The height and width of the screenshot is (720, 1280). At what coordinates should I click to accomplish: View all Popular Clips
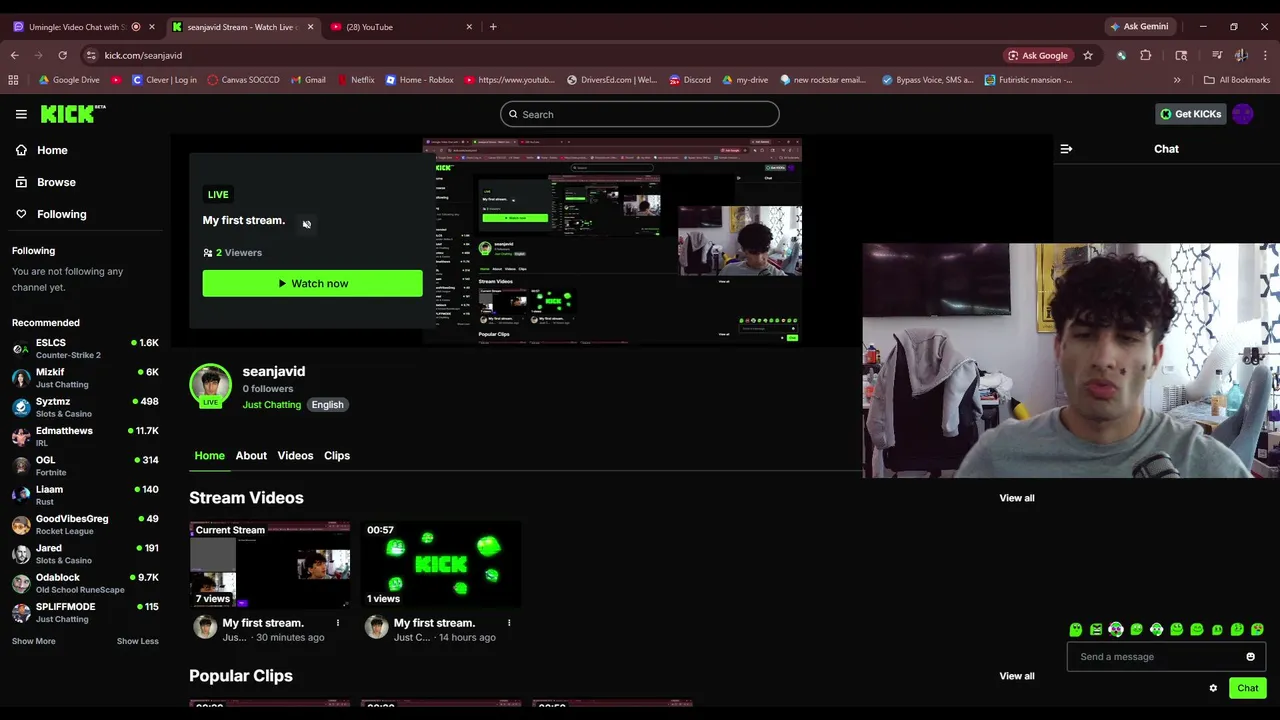[1017, 676]
